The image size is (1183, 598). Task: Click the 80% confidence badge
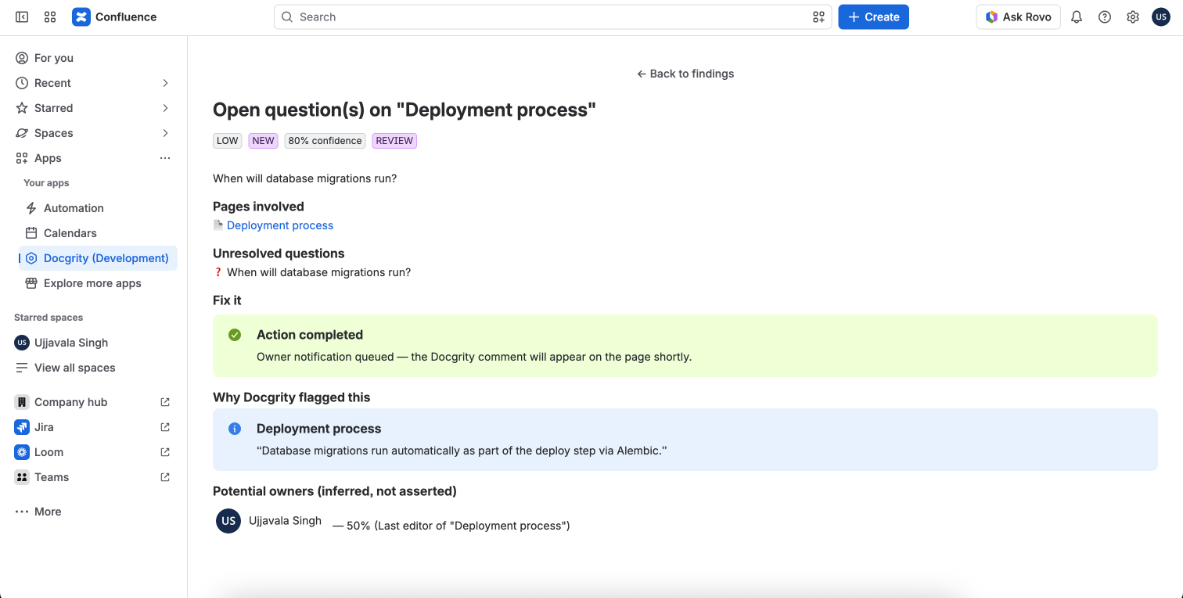pyautogui.click(x=325, y=141)
